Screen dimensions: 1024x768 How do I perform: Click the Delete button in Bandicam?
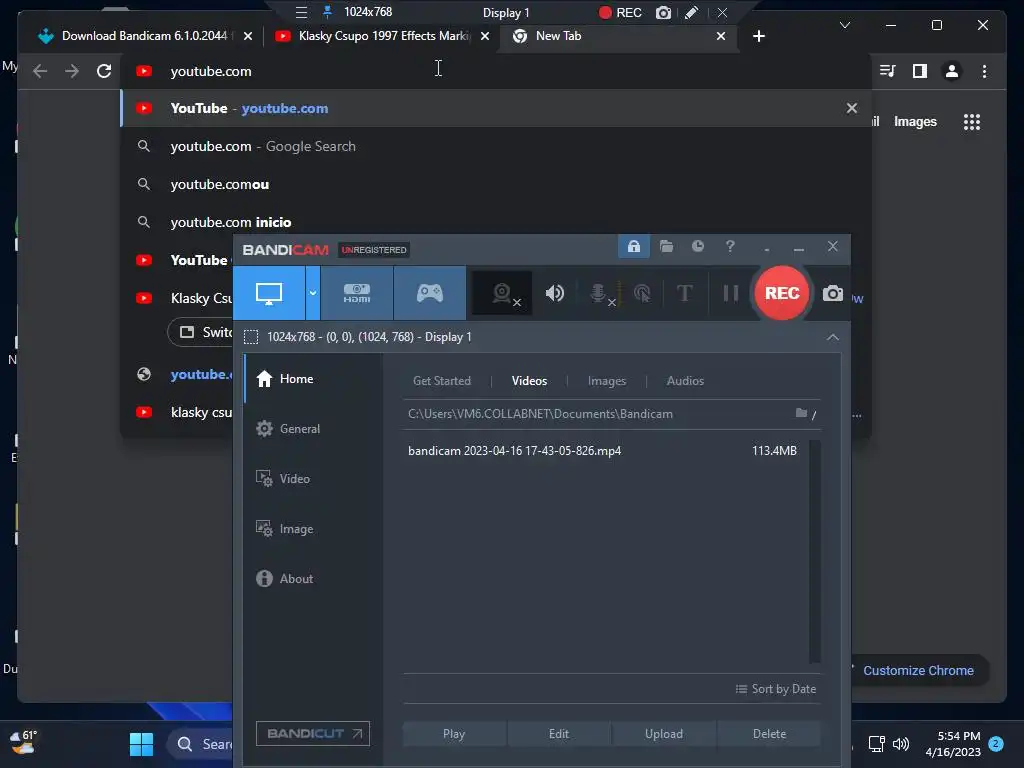click(769, 733)
